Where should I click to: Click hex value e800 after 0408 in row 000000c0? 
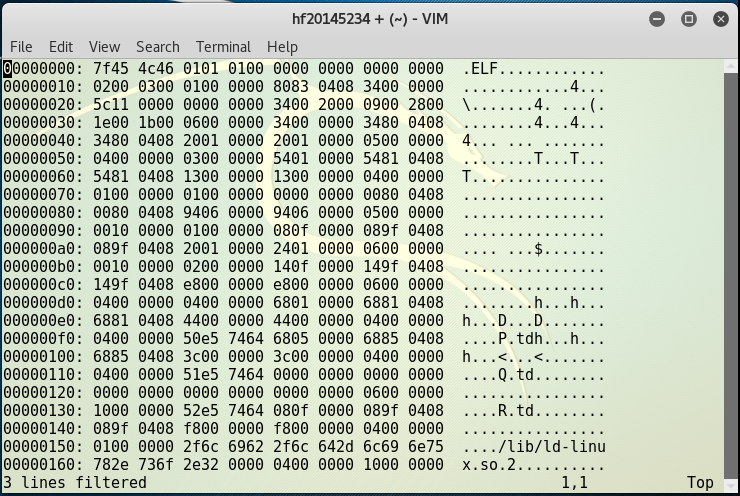(201, 284)
